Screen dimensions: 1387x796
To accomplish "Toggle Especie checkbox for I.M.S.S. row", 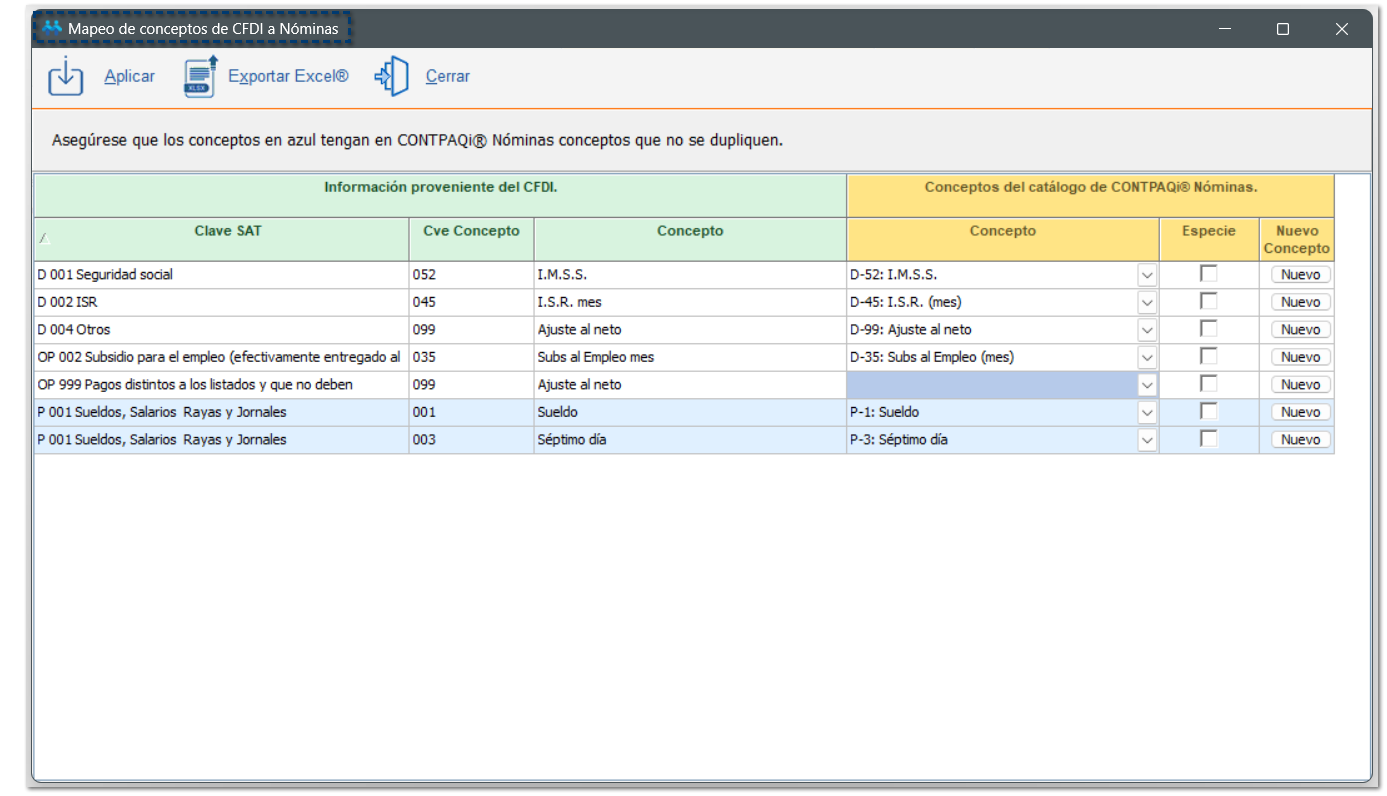I will [1209, 274].
